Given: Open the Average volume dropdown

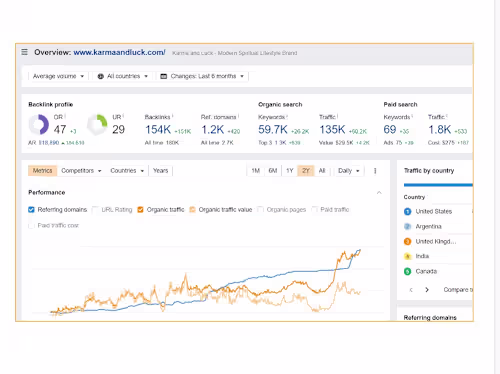Looking at the screenshot, I should pyautogui.click(x=58, y=76).
